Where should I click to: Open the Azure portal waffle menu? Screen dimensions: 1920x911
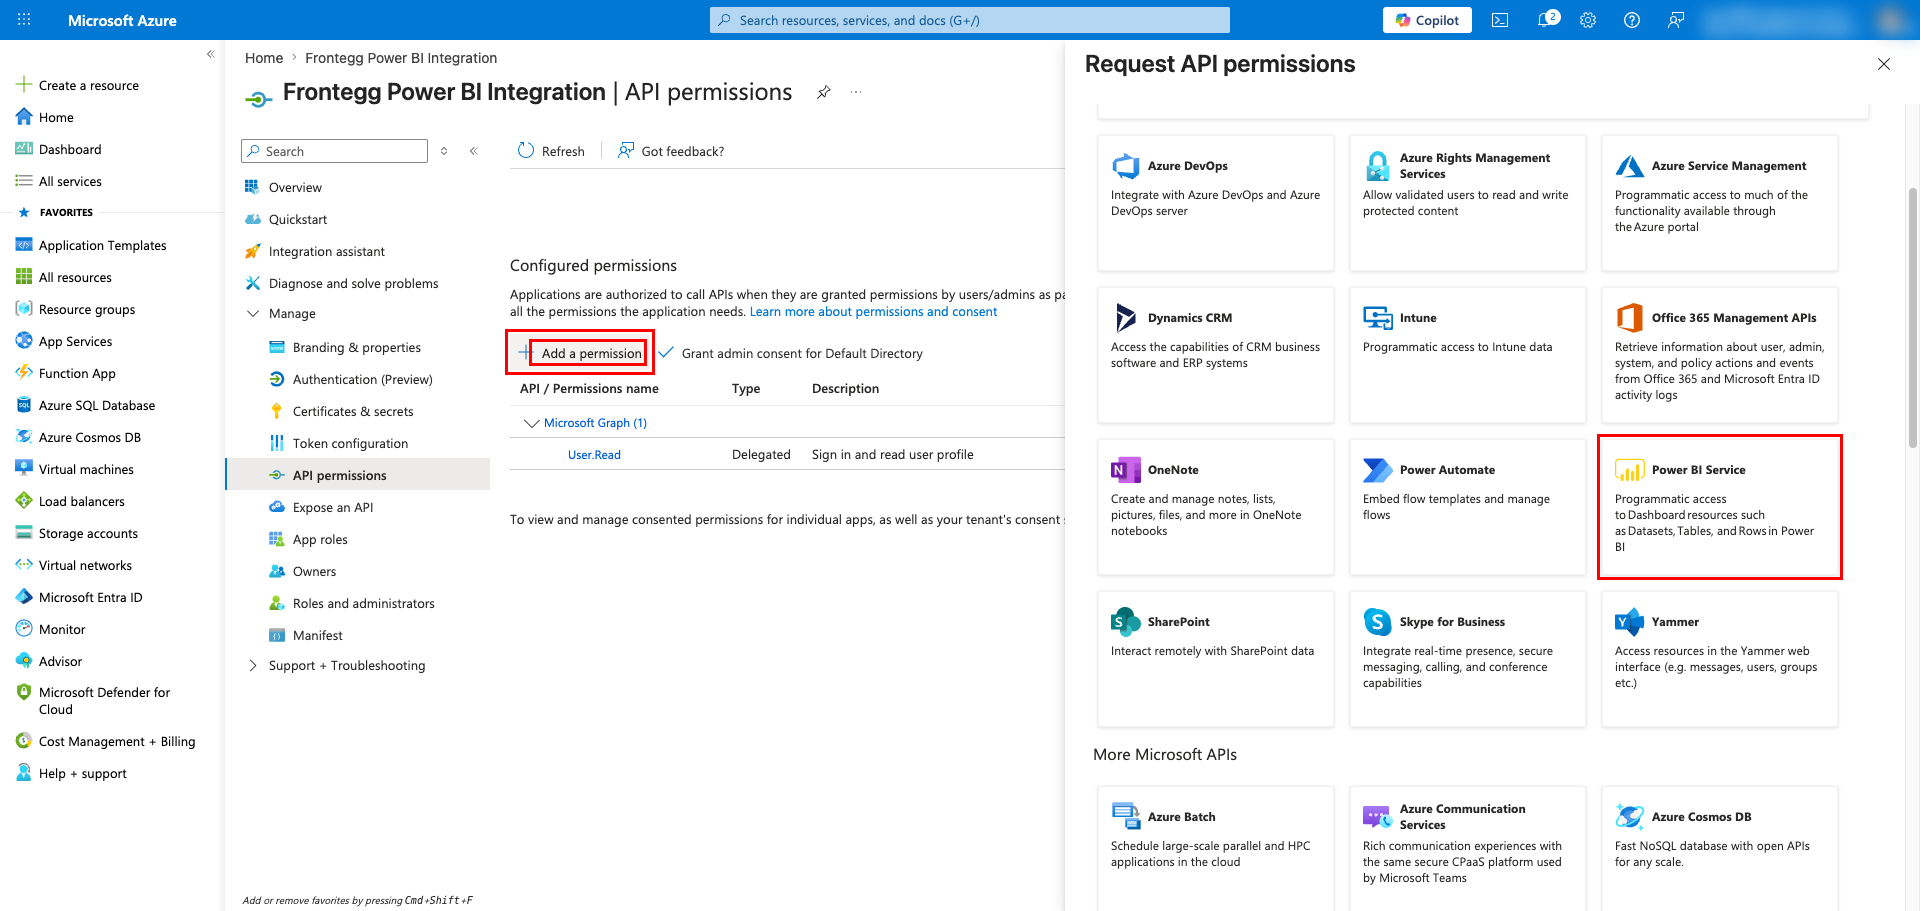pos(24,20)
